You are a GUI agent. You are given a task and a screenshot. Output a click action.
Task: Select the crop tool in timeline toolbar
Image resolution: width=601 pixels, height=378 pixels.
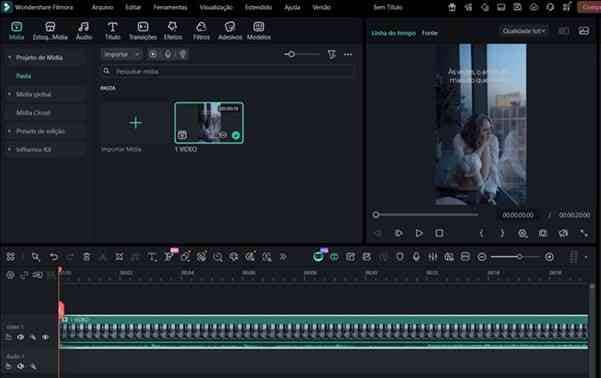[x=120, y=257]
